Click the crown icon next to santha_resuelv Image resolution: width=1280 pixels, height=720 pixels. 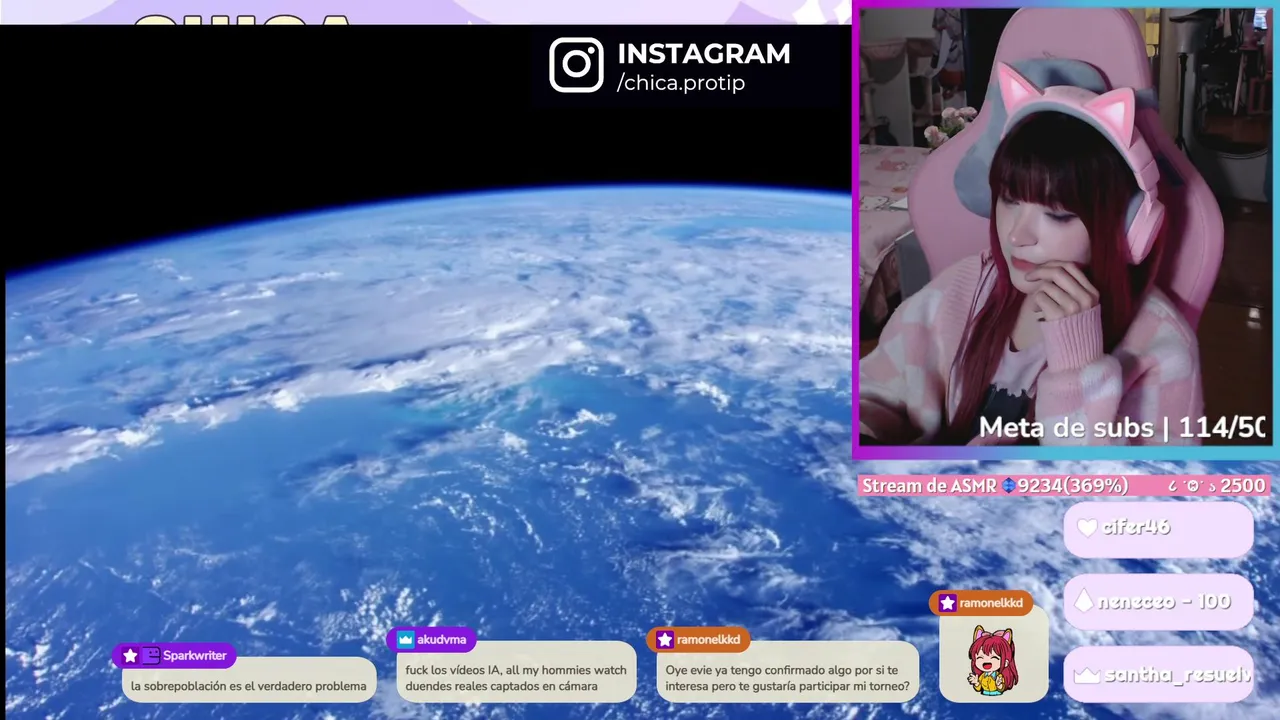click(x=1087, y=675)
